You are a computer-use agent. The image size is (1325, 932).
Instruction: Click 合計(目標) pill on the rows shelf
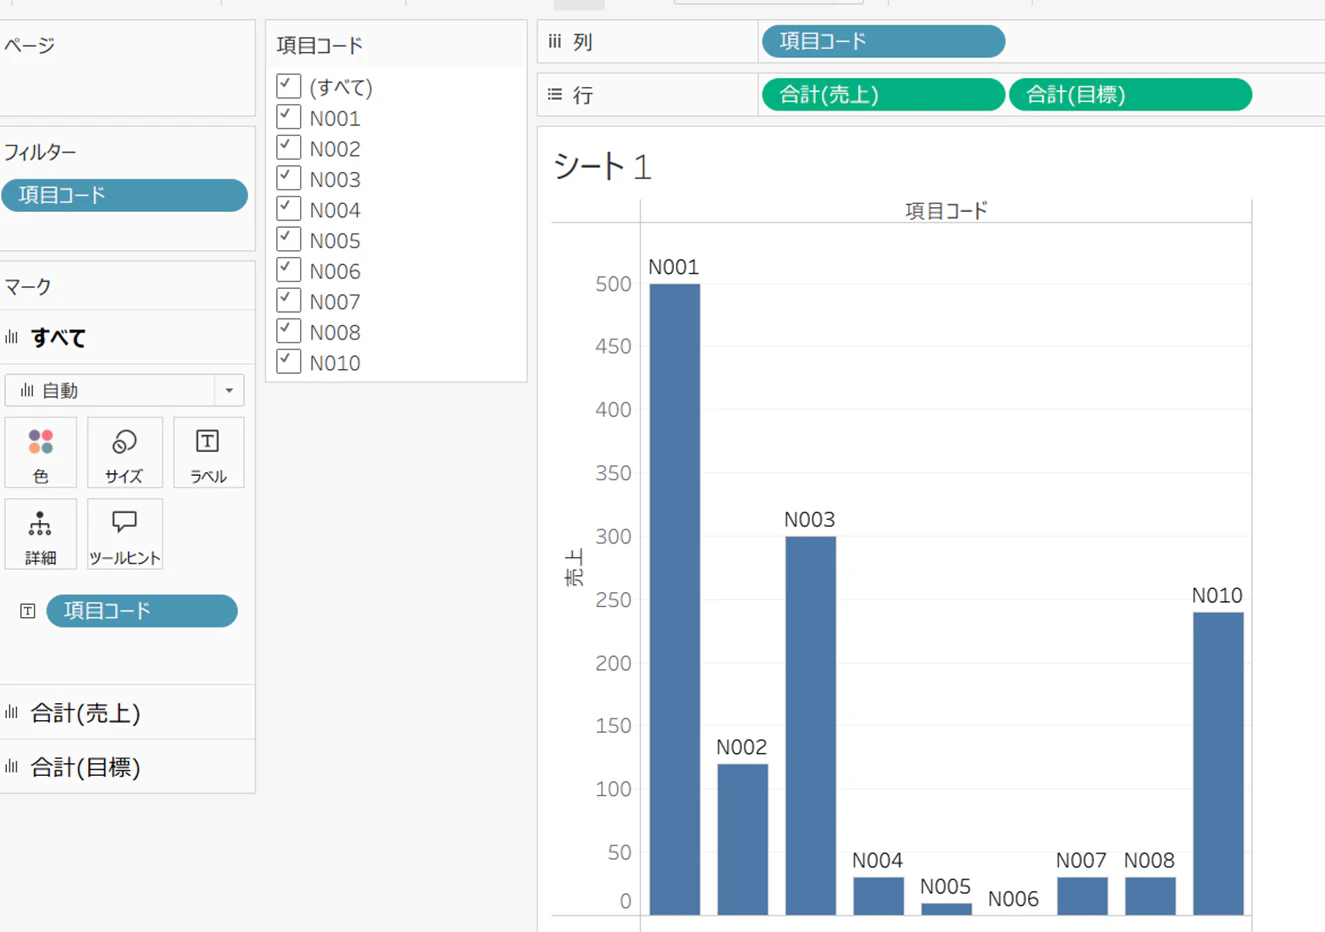1130,95
